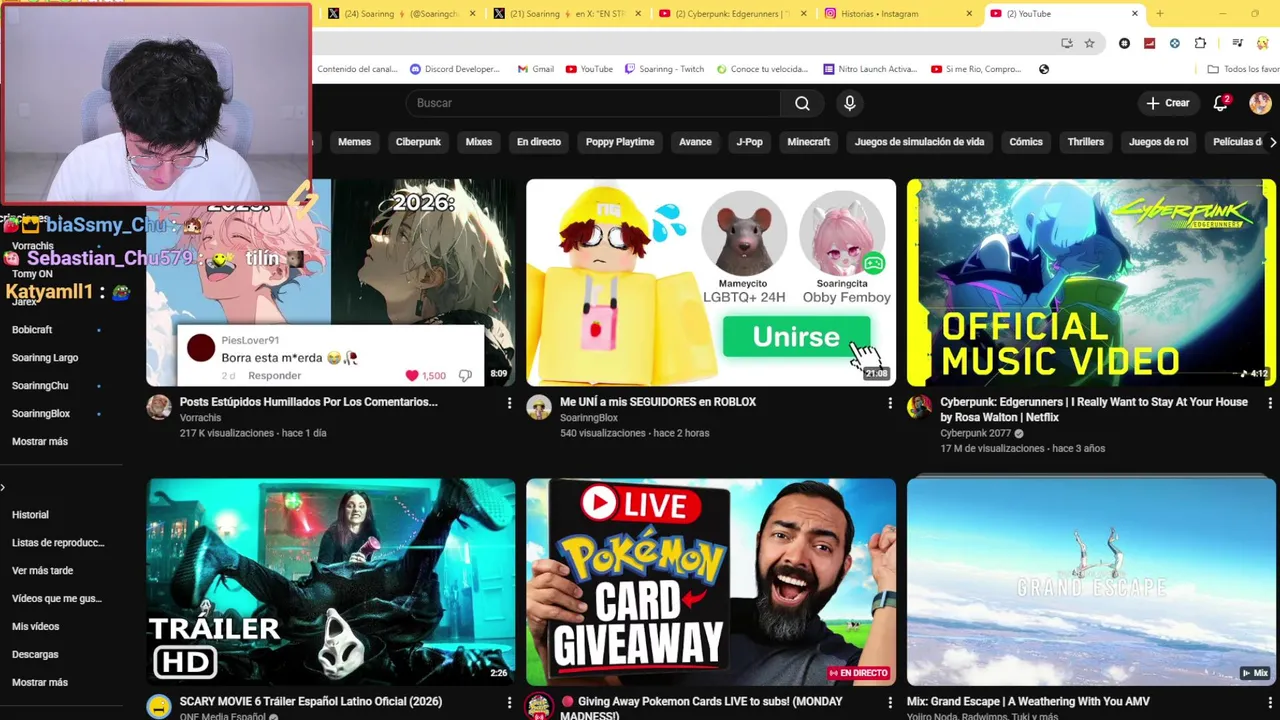Select the Cómics chip

pos(1025,142)
